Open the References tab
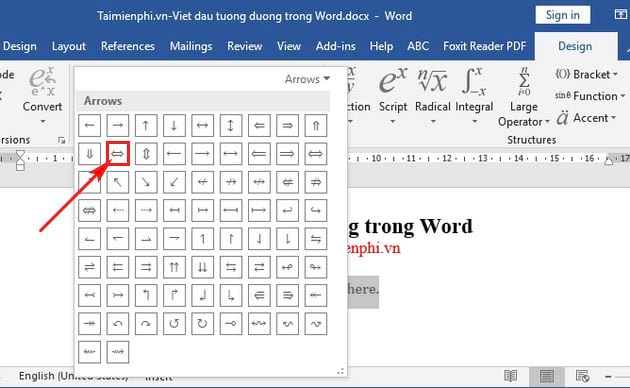The width and height of the screenshot is (630, 388). click(128, 46)
